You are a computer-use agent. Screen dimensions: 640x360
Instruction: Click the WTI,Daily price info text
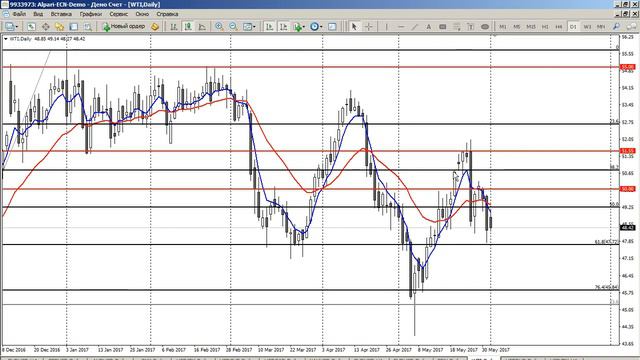(x=47, y=39)
